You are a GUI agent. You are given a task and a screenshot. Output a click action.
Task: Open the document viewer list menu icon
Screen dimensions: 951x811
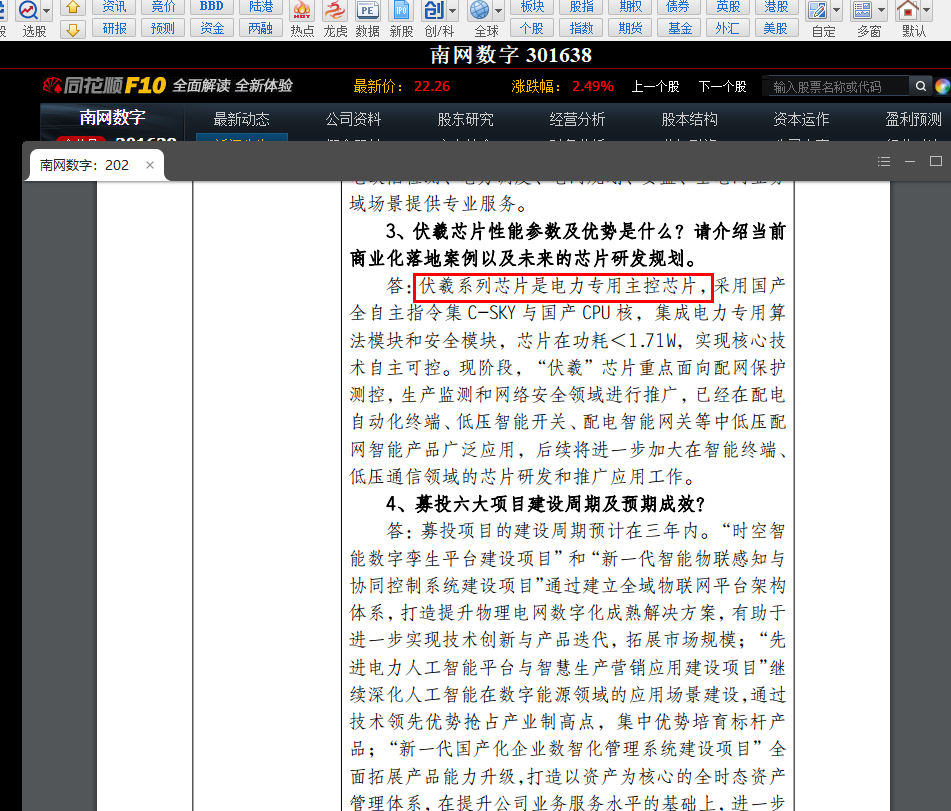point(884,161)
